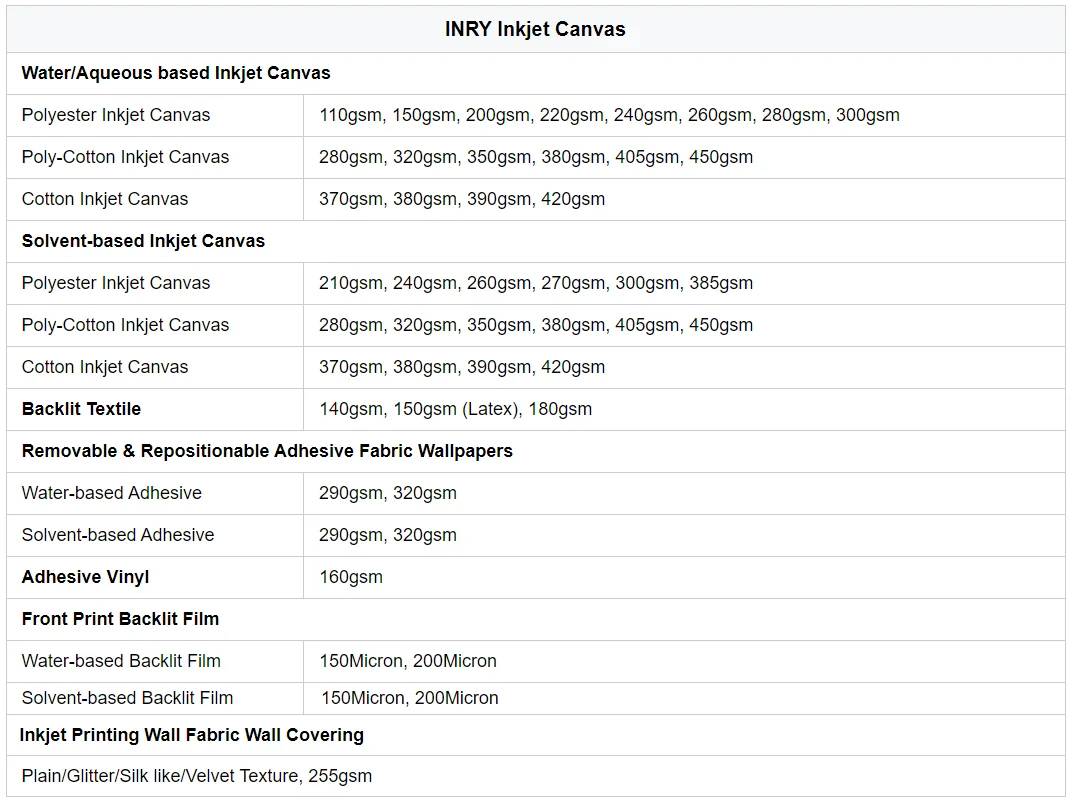Screen dimensions: 1071x802
Task: Click the INRY Inkjet Canvas table title
Action: pyautogui.click(x=535, y=30)
